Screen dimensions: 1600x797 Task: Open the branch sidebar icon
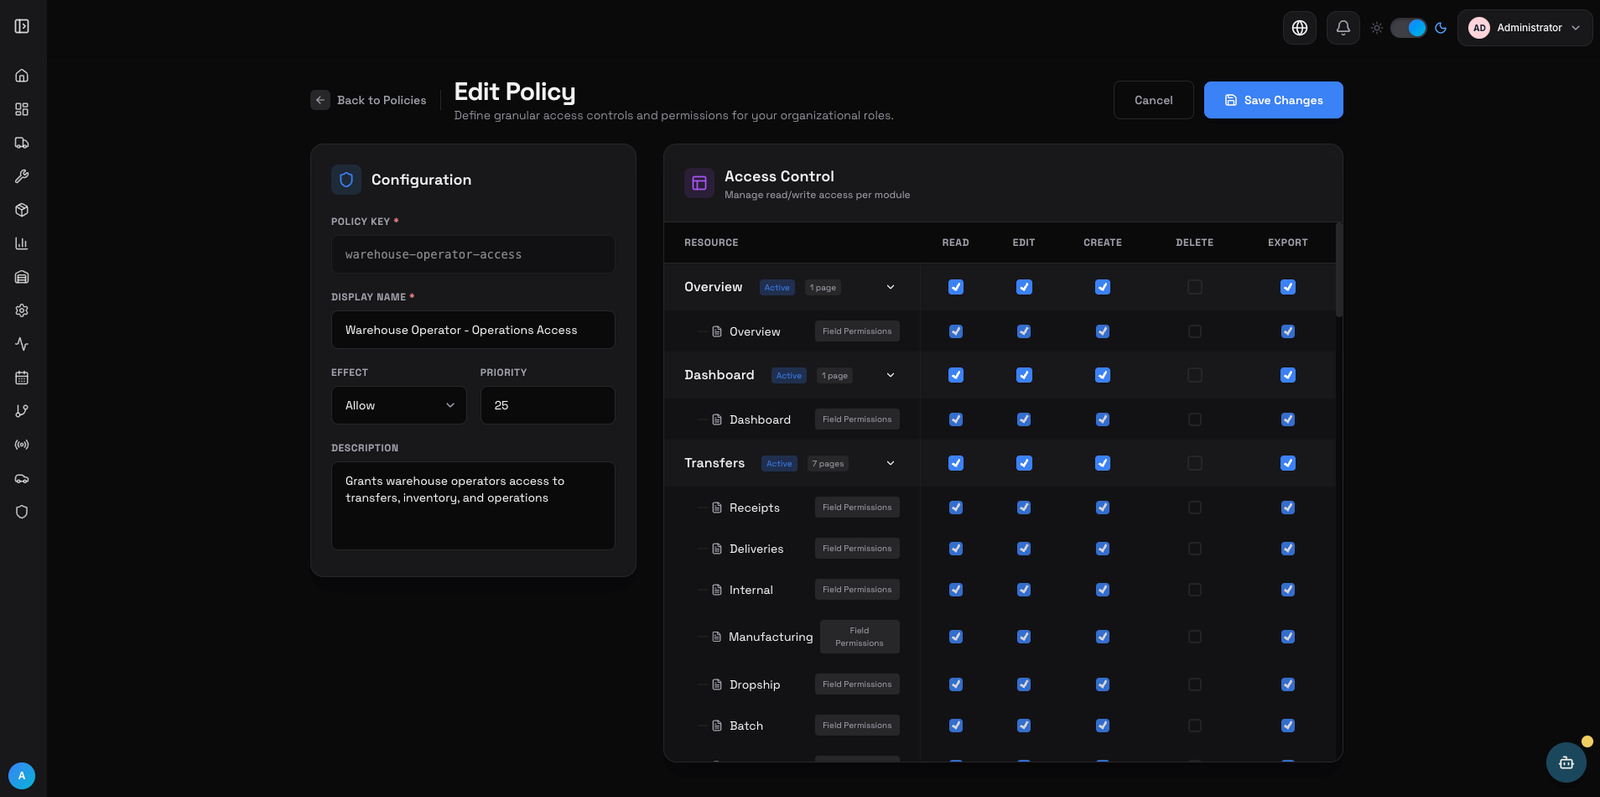[x=22, y=411]
